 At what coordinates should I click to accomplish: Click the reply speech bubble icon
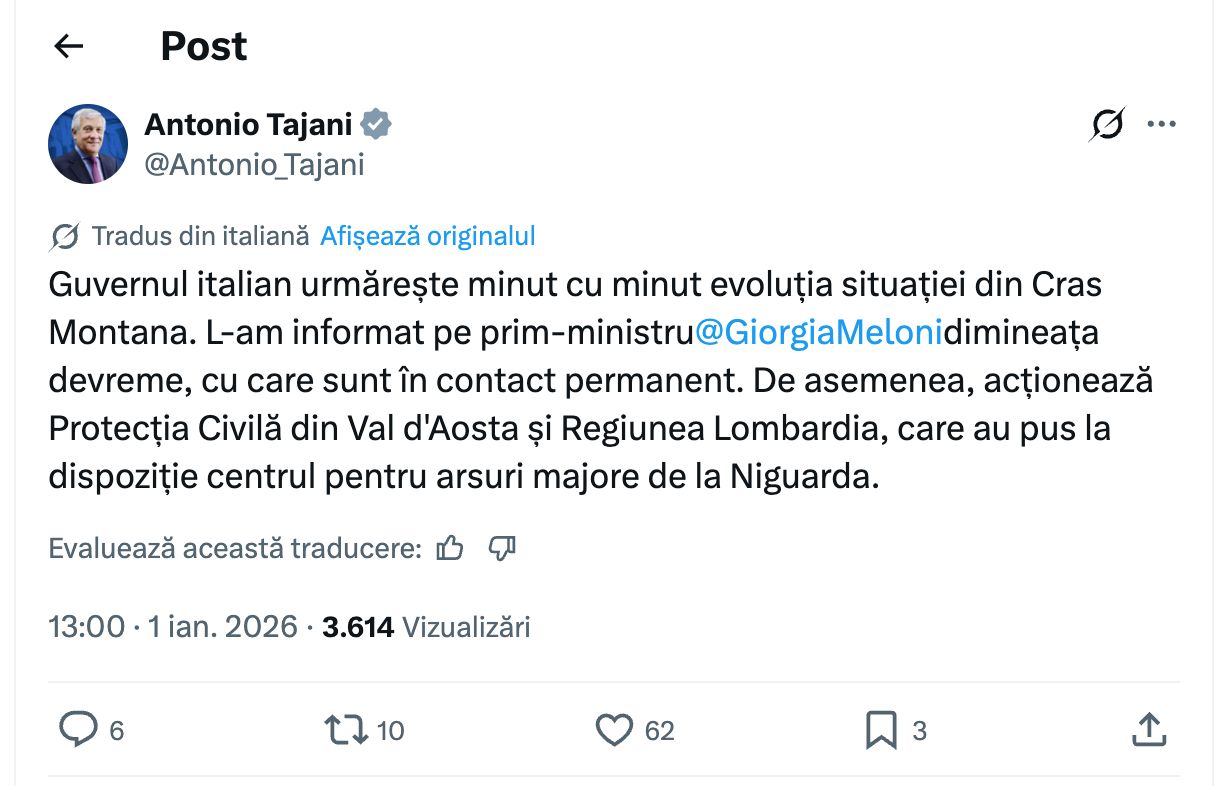[78, 730]
